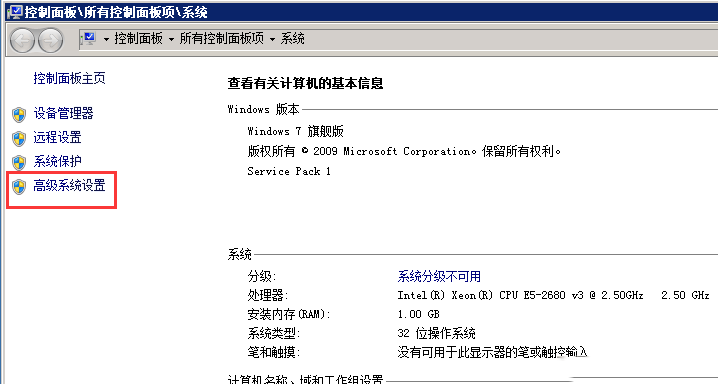Open 远程设置 from the sidebar

[57, 137]
